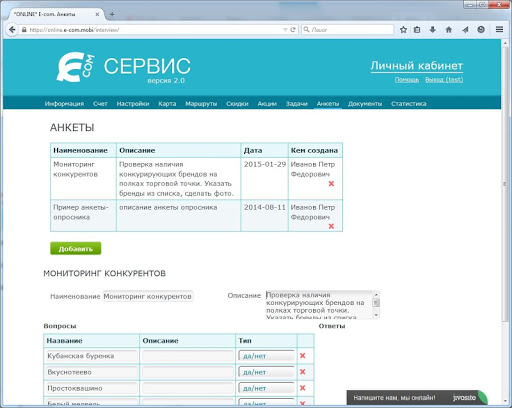Click the browser back arrow

coord(12,30)
